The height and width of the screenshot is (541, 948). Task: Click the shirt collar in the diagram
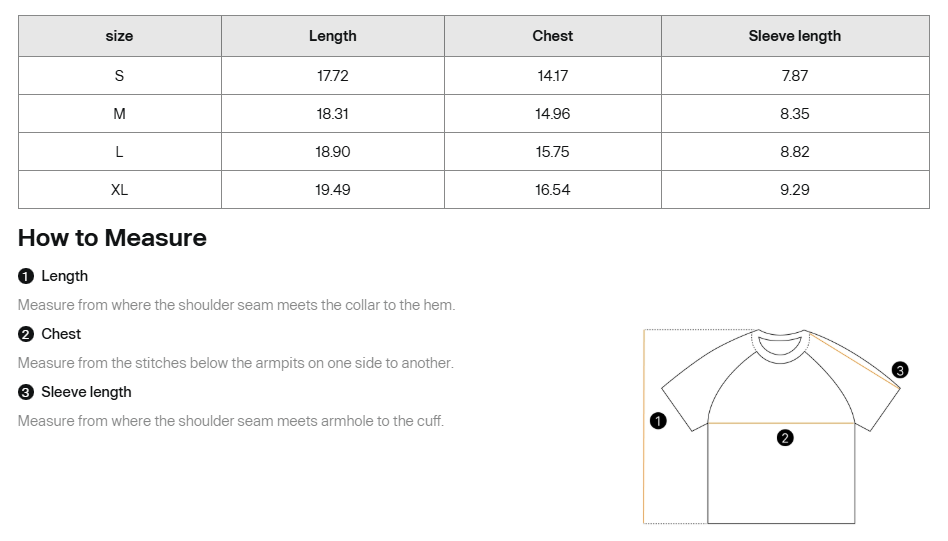[x=781, y=344]
